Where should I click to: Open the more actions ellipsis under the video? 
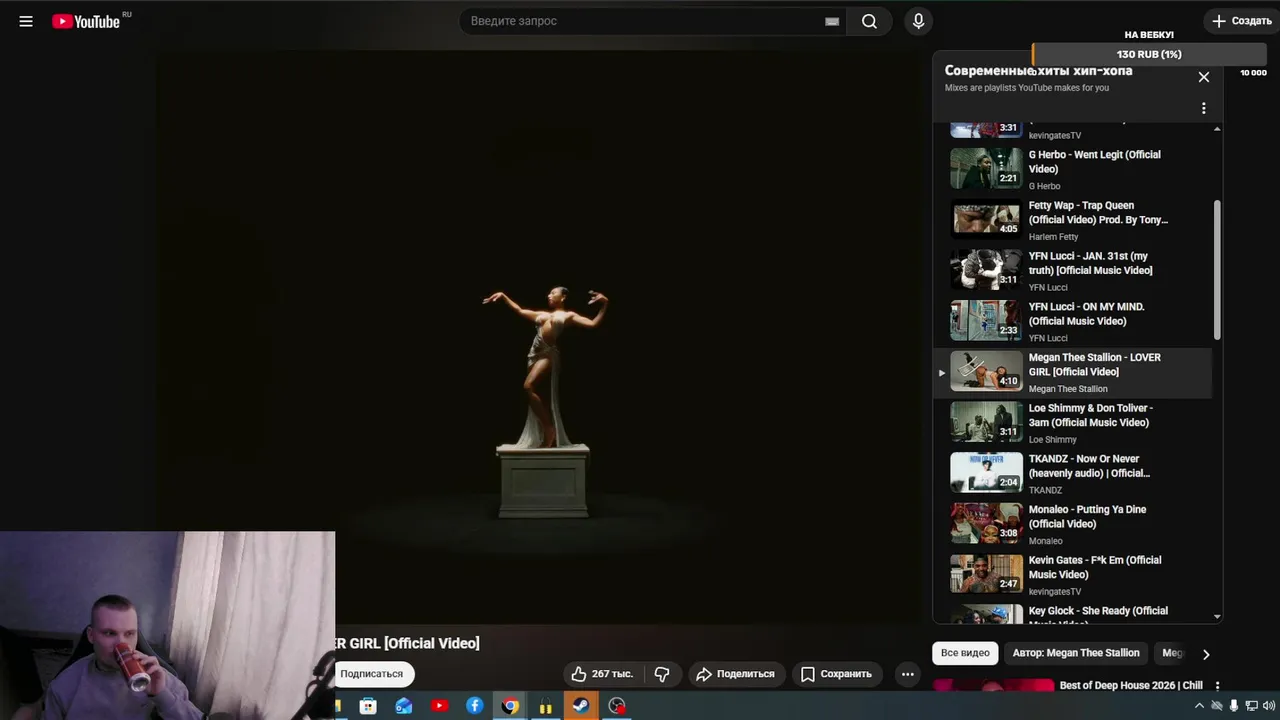pos(908,674)
